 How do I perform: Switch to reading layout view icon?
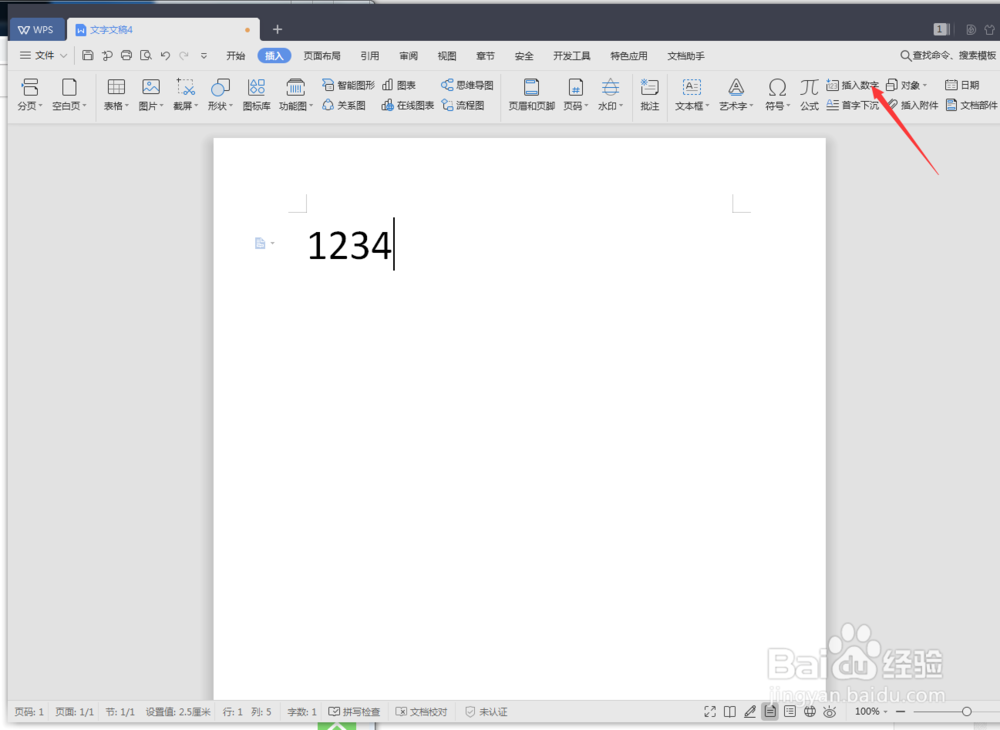click(x=730, y=712)
